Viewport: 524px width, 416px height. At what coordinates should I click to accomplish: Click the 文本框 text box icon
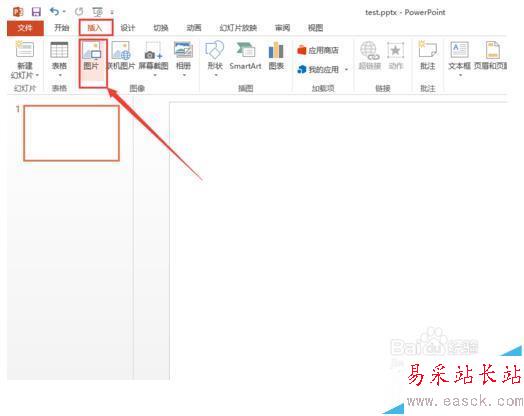(460, 50)
